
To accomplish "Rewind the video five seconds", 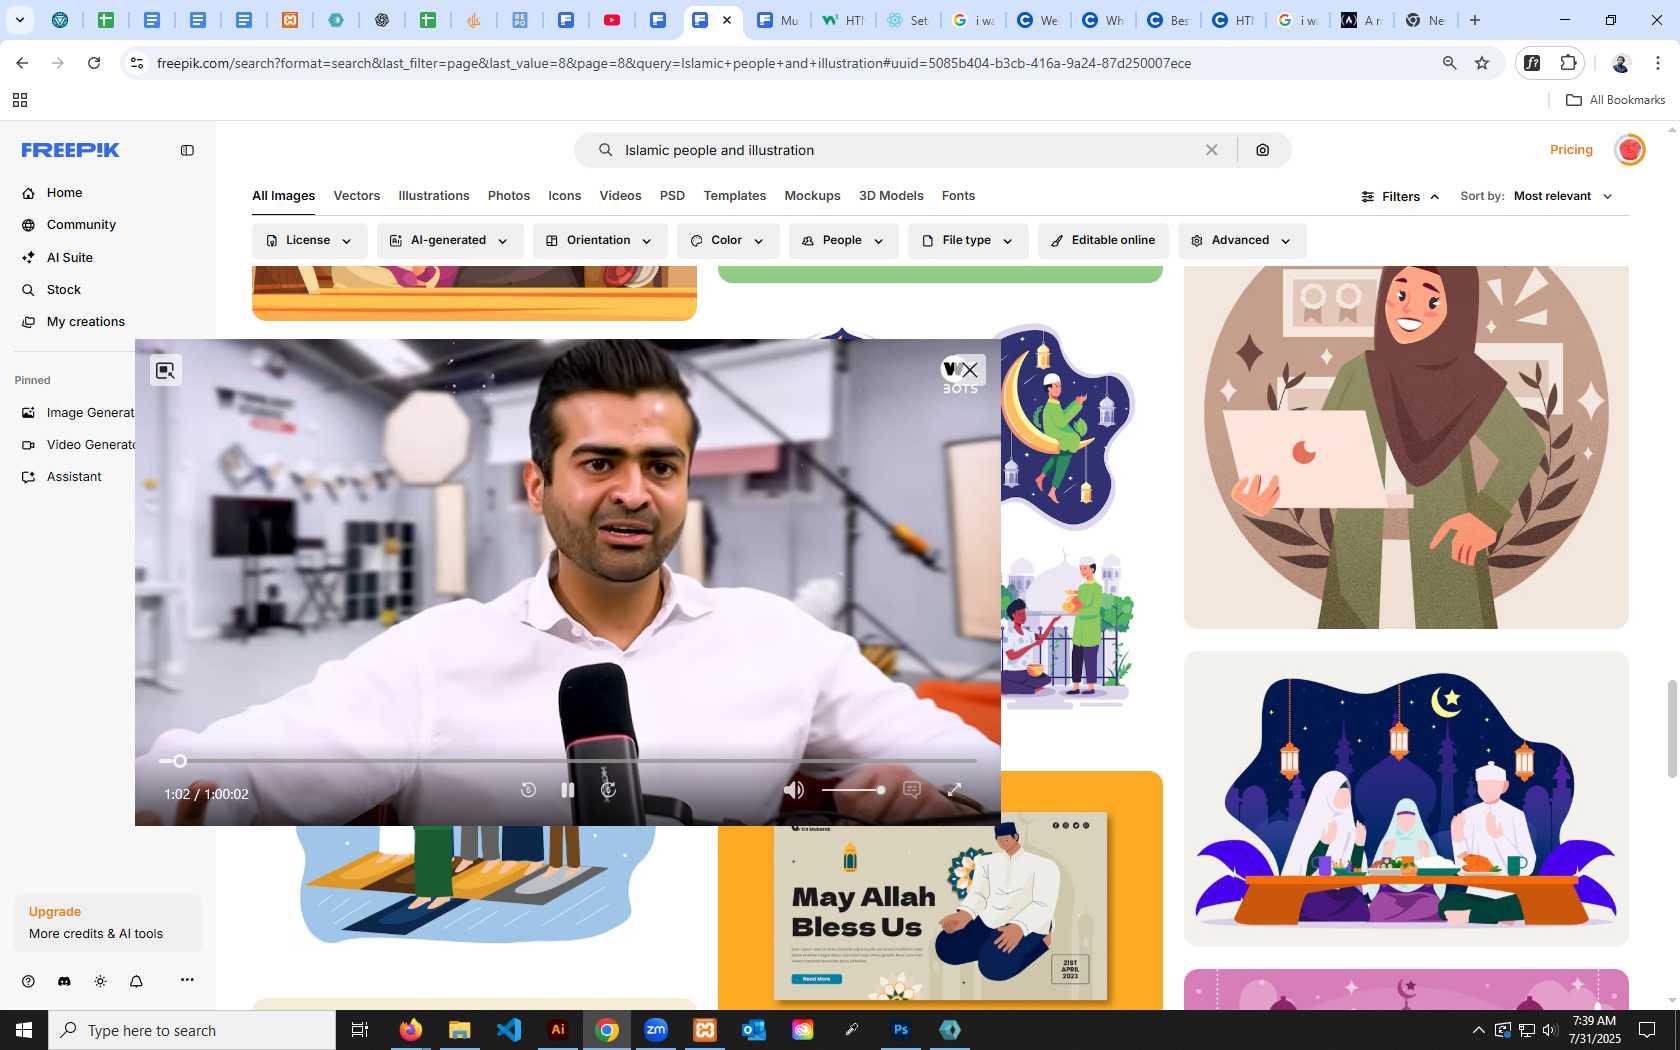I will [528, 790].
